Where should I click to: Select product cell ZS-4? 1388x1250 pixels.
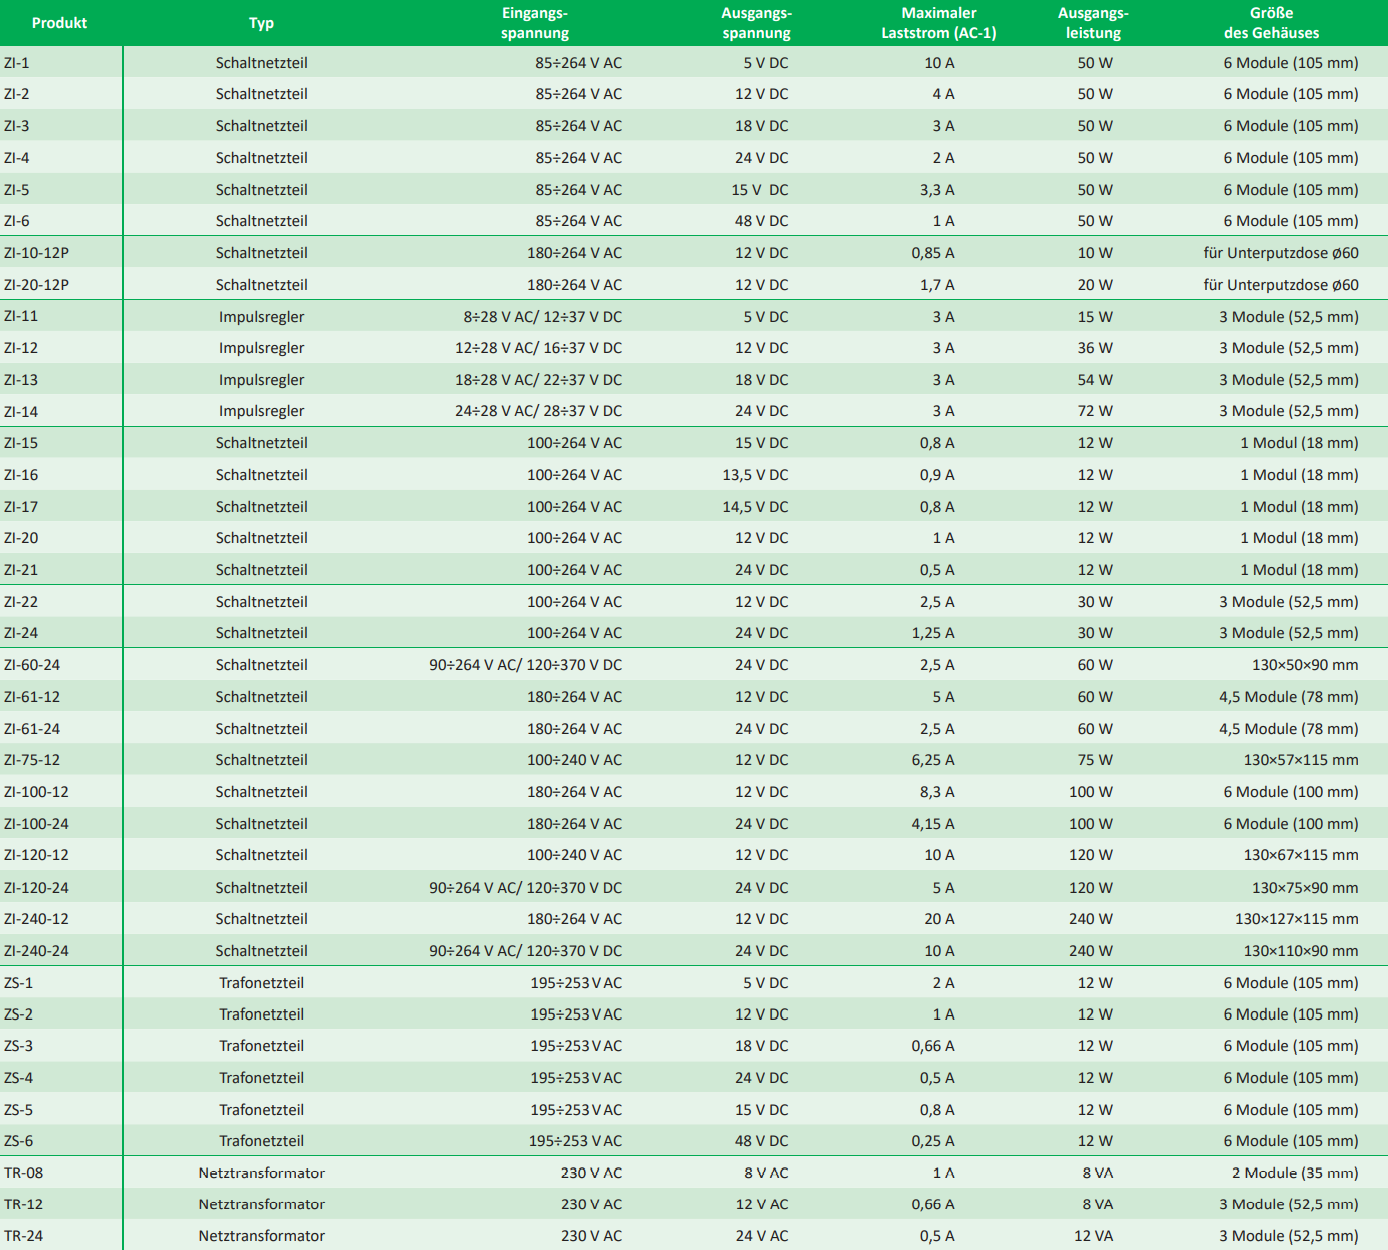tap(18, 1078)
